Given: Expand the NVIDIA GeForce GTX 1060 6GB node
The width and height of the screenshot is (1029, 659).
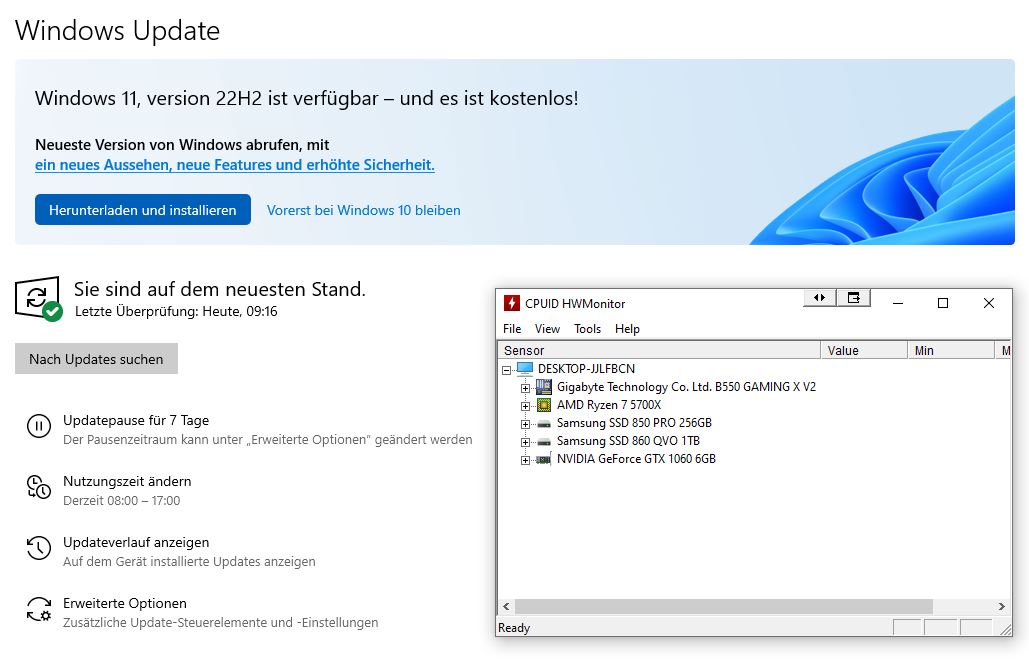Looking at the screenshot, I should [525, 460].
